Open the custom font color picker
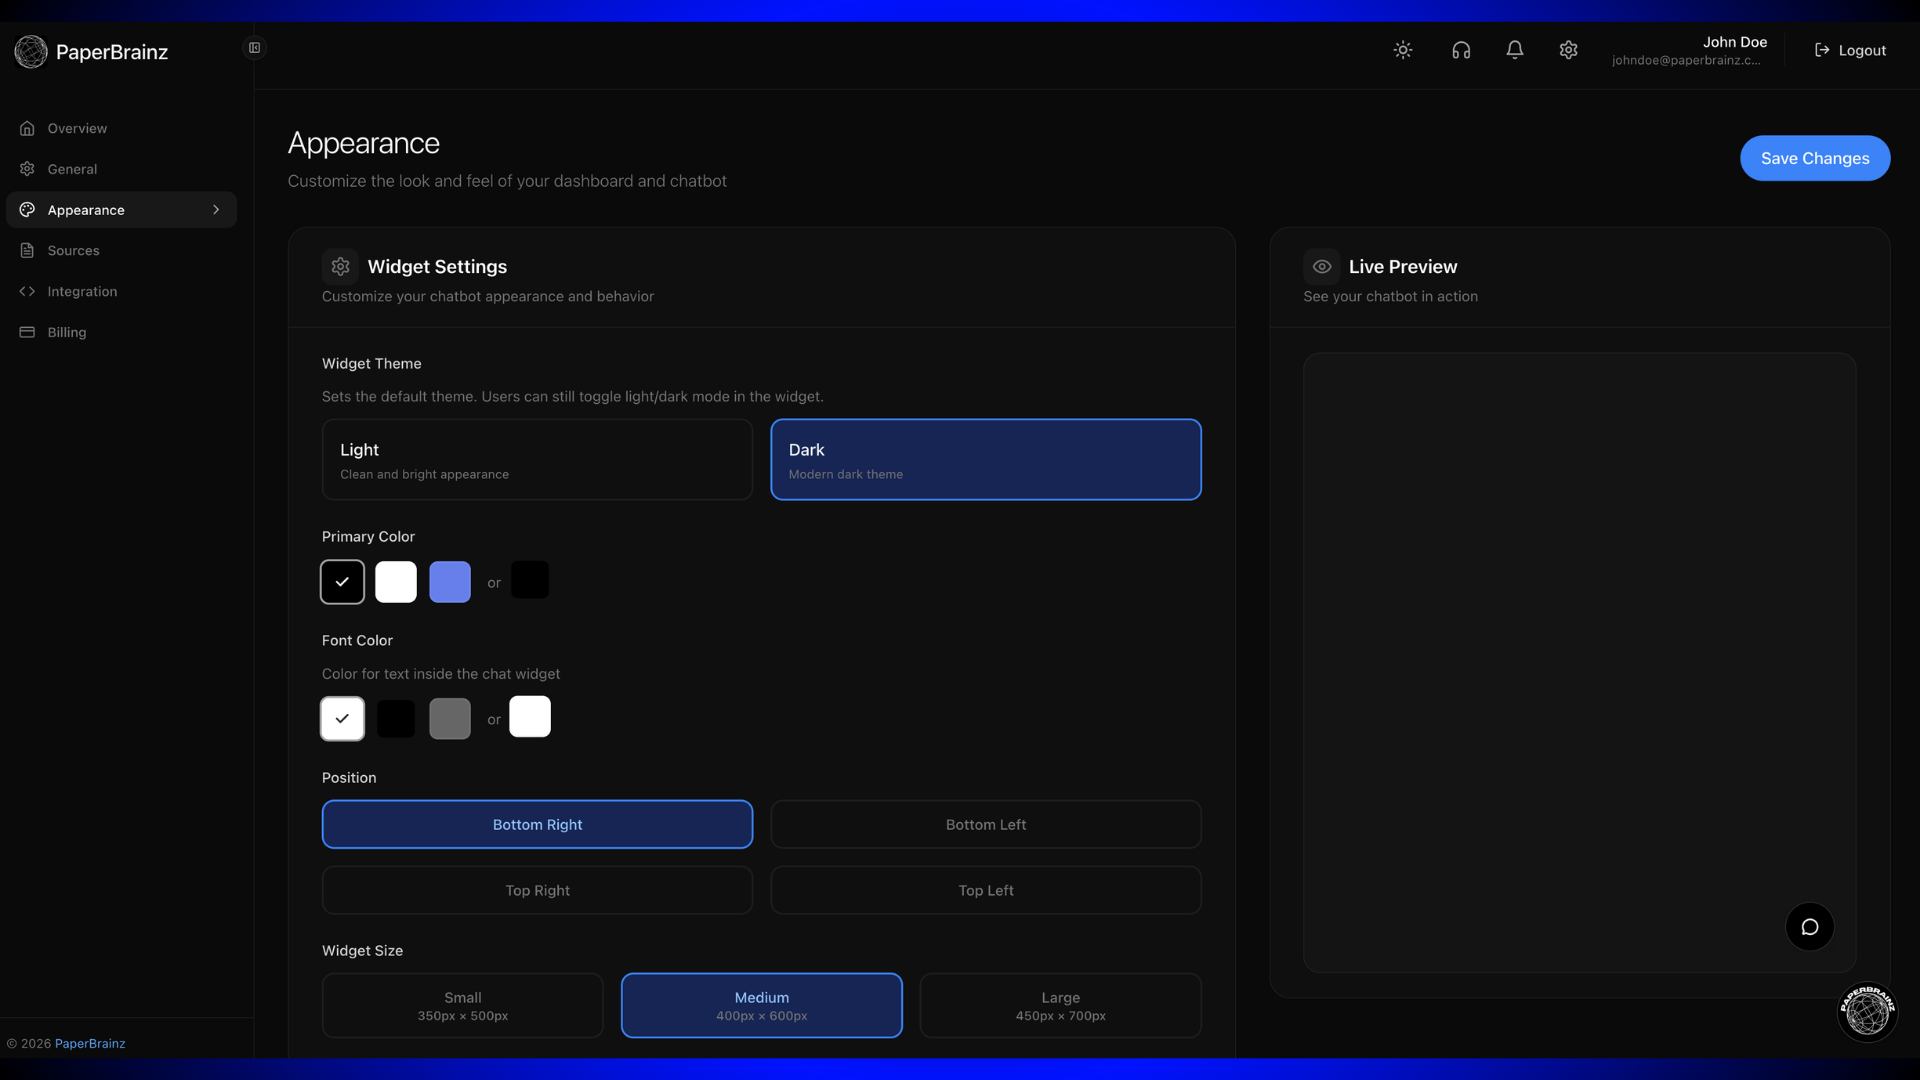Screen dimensions: 1920x1080 pos(530,716)
